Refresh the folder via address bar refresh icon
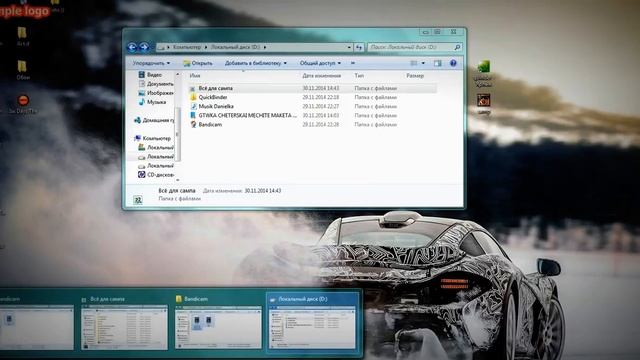 [359, 47]
